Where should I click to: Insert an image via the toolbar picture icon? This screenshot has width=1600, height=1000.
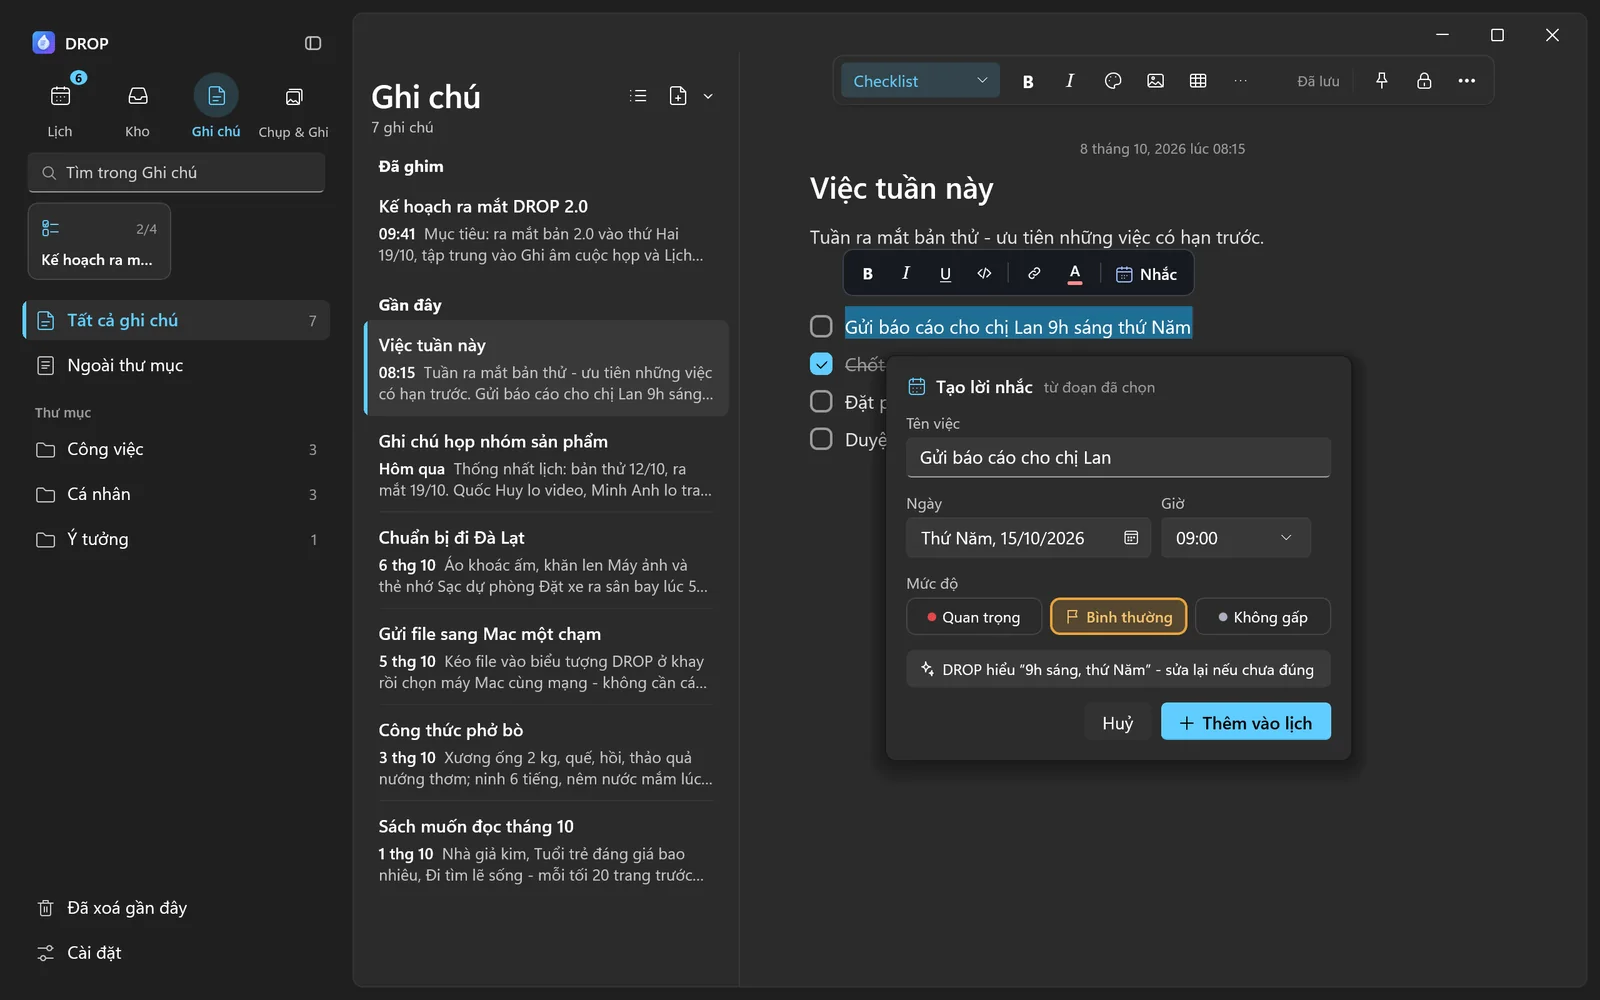(x=1155, y=81)
